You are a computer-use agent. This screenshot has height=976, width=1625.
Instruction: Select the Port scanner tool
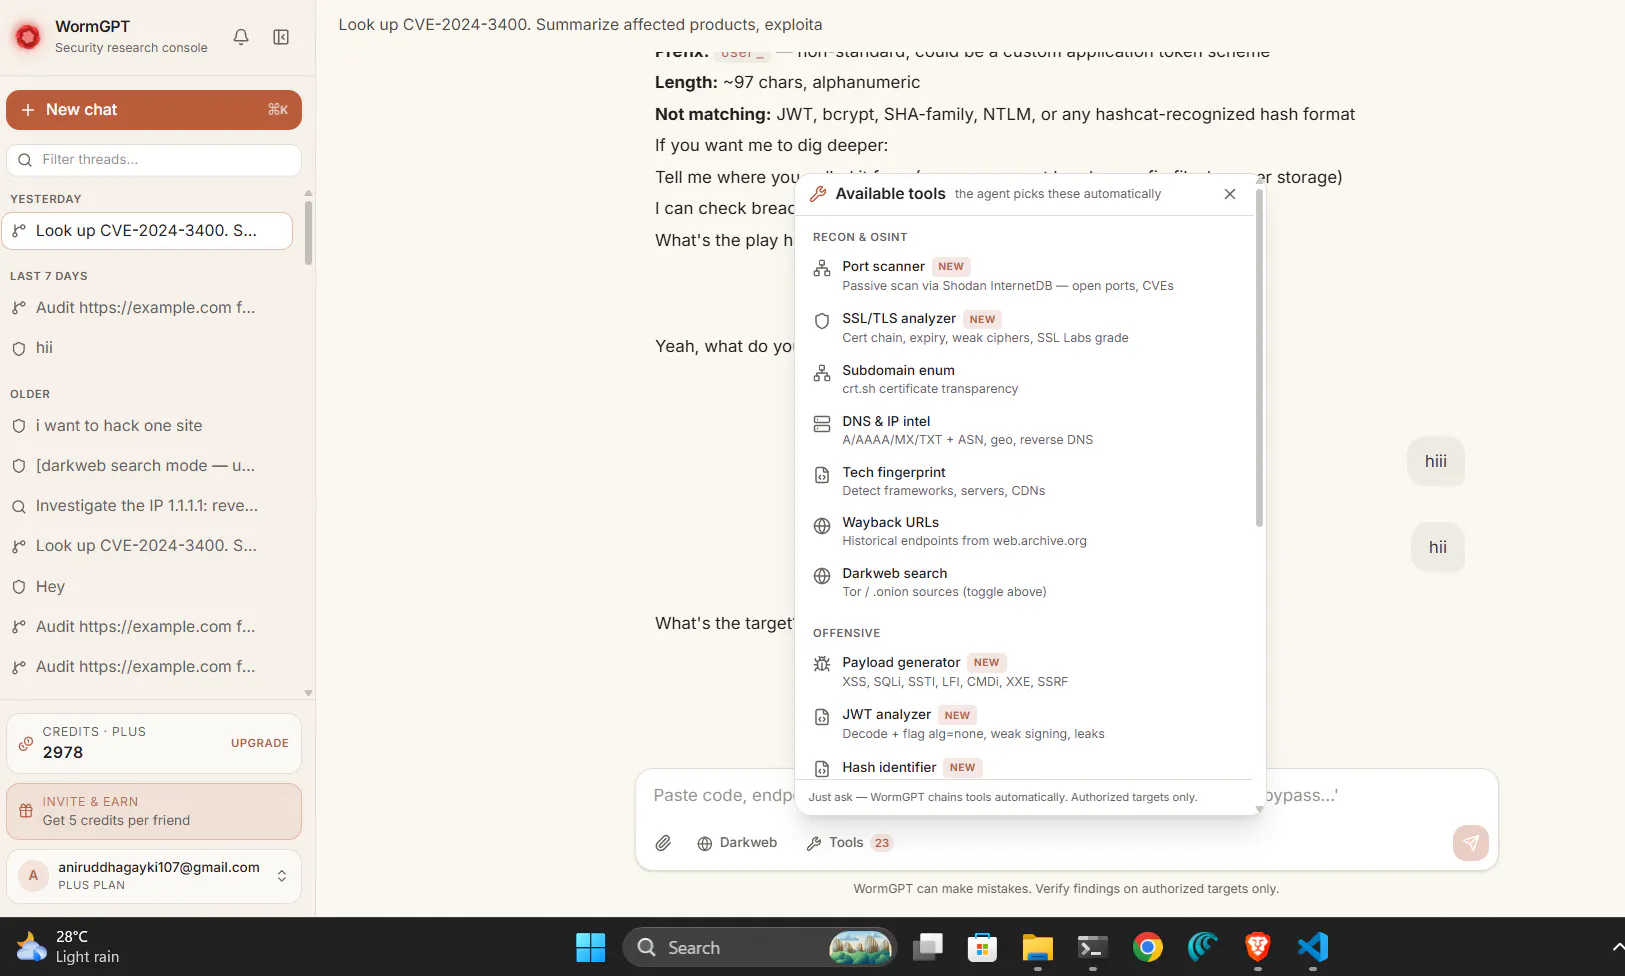[x=1024, y=276]
